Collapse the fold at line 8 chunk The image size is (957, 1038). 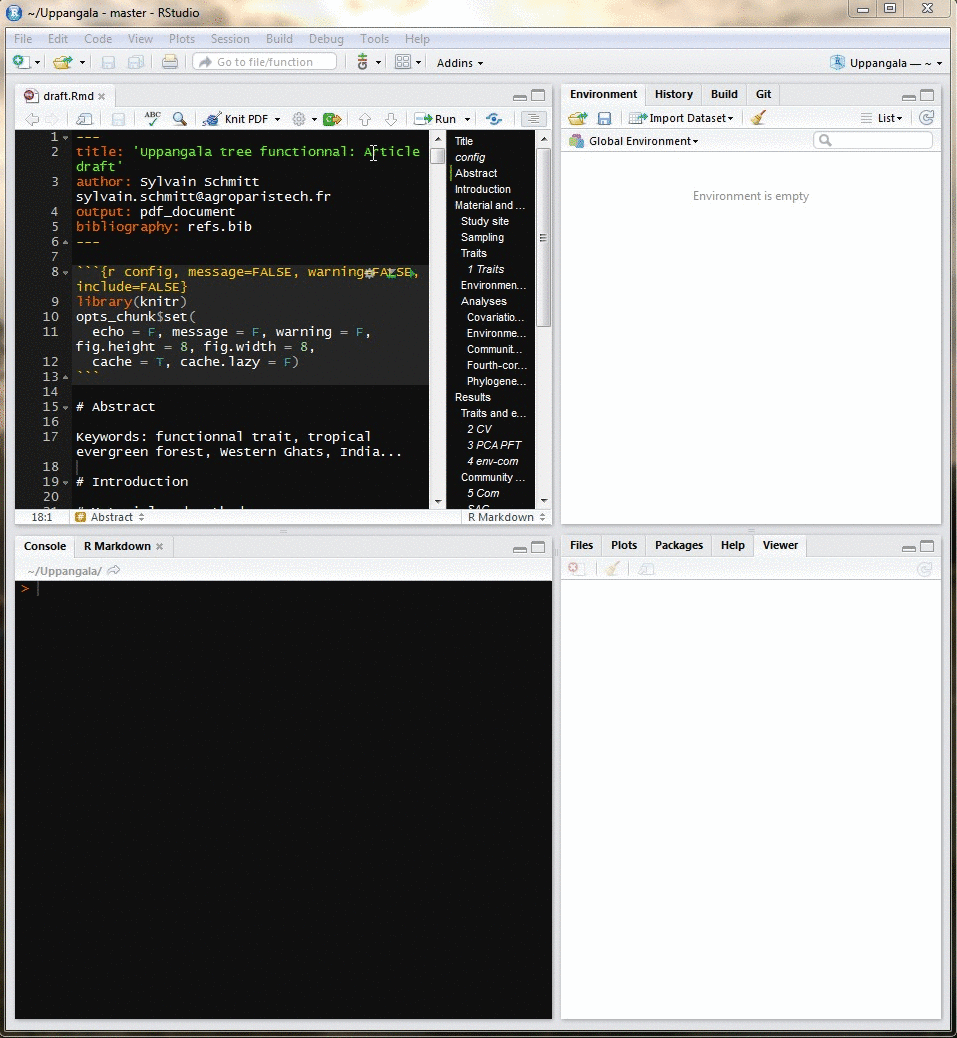pos(66,273)
